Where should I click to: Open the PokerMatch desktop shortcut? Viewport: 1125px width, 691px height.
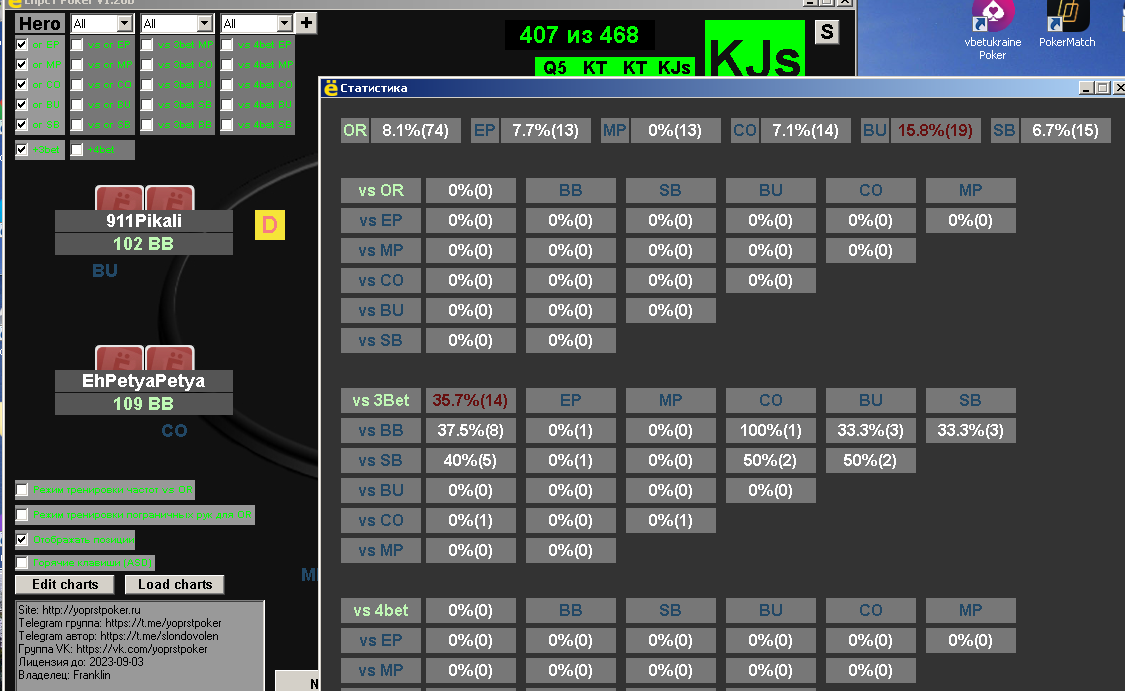click(1067, 25)
